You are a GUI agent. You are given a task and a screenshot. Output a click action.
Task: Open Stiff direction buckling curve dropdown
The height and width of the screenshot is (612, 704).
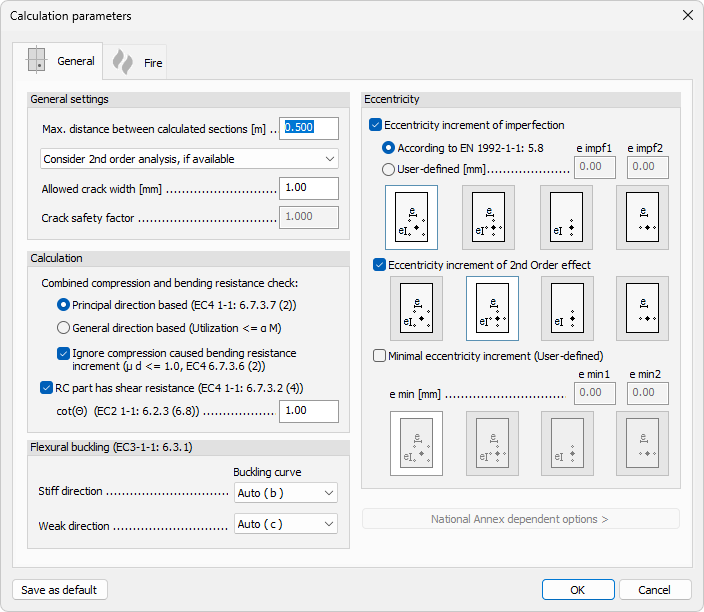286,493
